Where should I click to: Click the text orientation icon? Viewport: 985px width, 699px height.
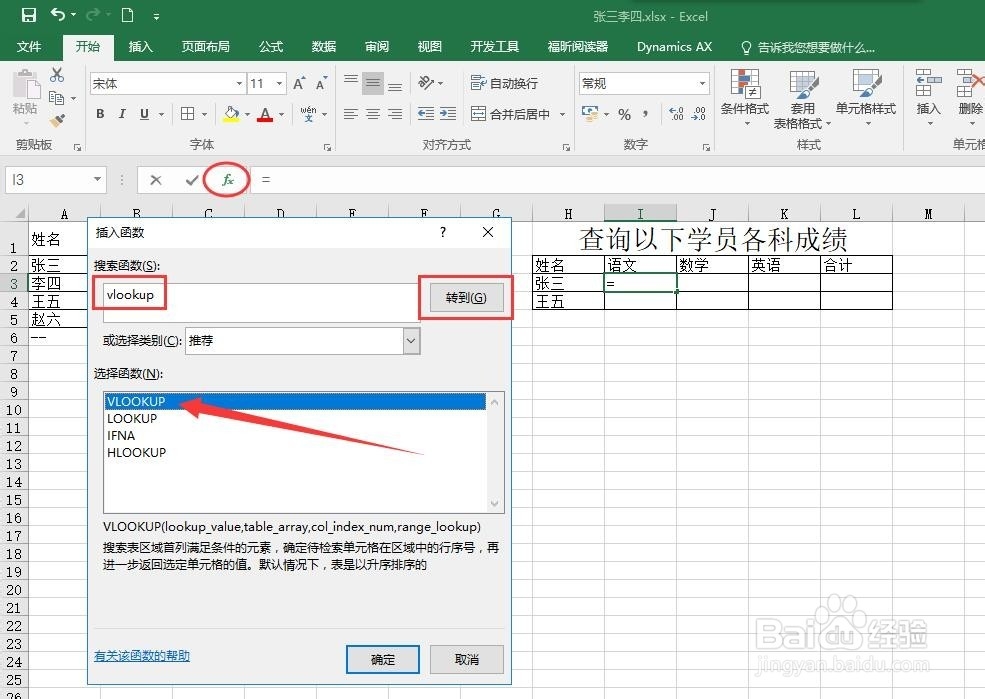click(x=427, y=82)
